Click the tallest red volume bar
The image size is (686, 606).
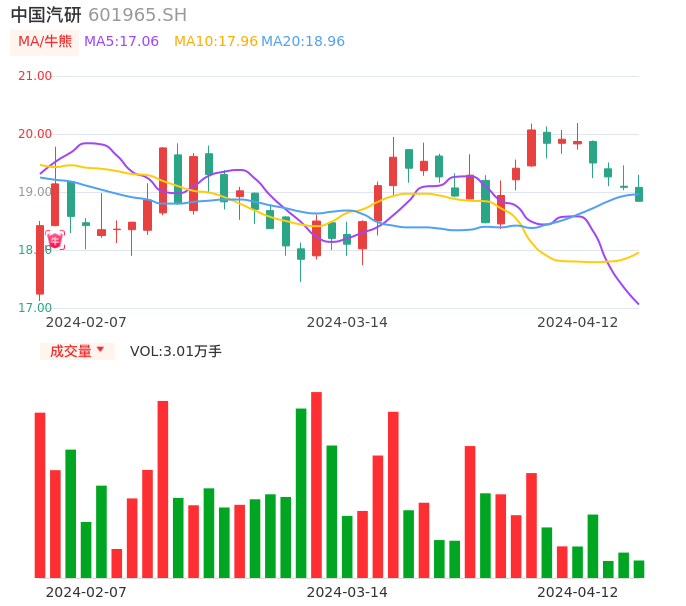(x=316, y=485)
